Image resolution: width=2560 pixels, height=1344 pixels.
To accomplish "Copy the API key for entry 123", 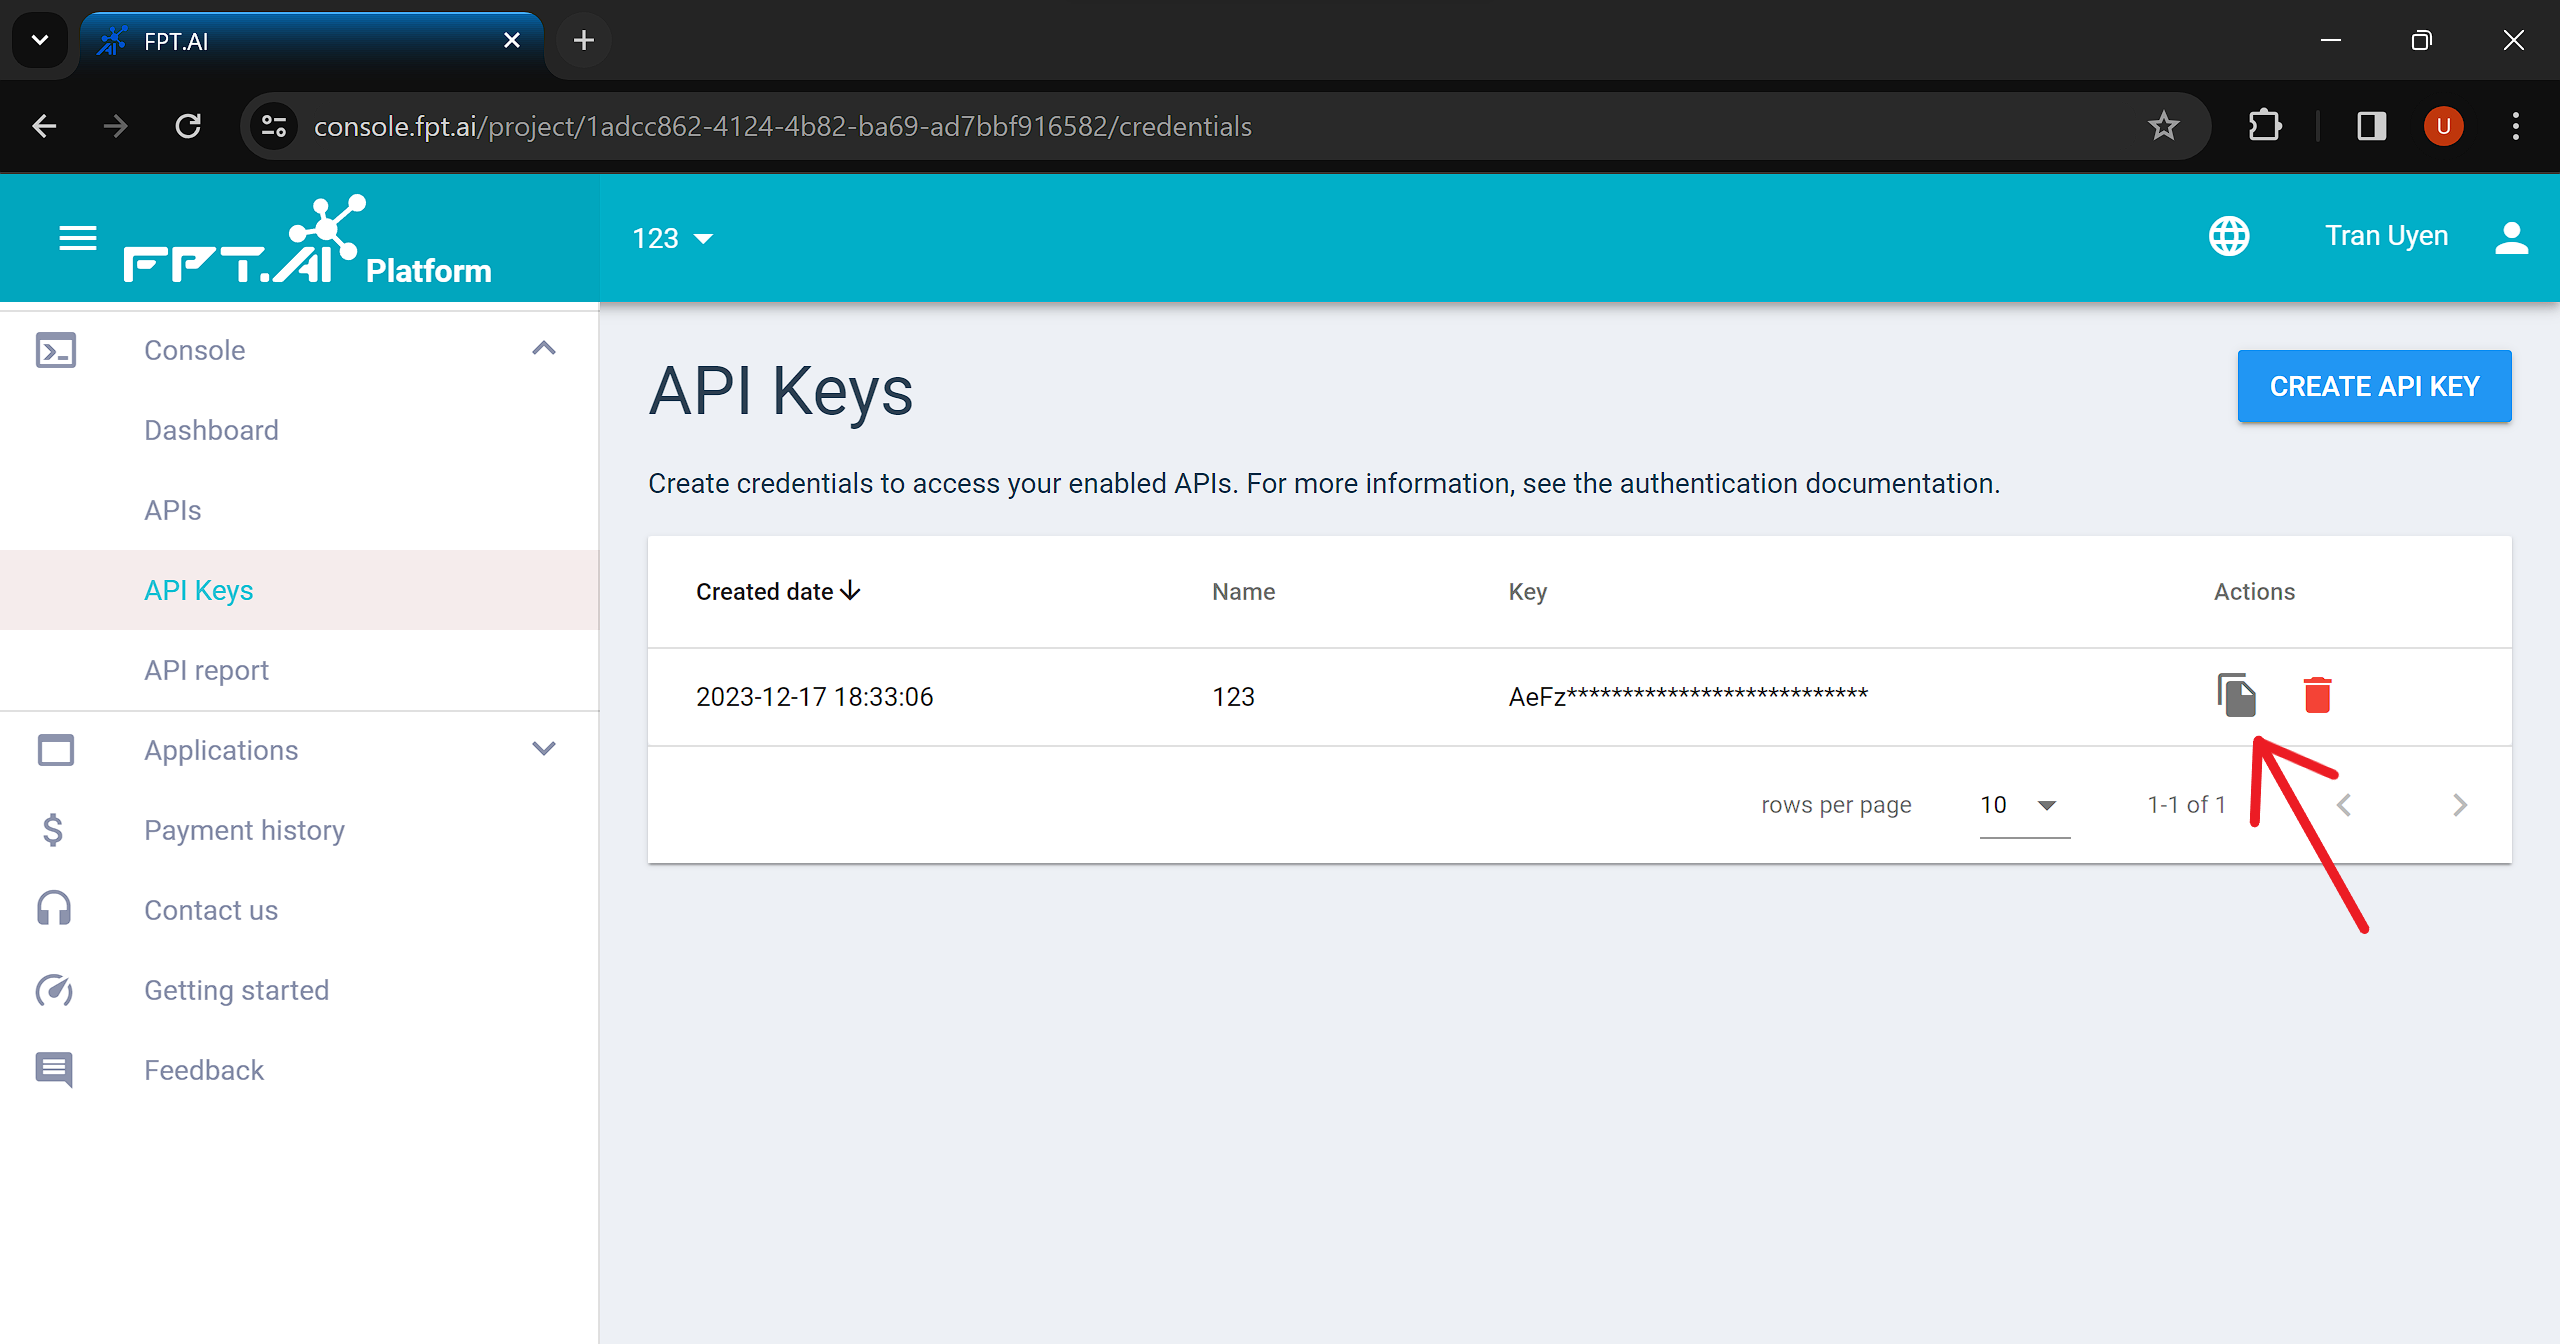I will pos(2236,695).
